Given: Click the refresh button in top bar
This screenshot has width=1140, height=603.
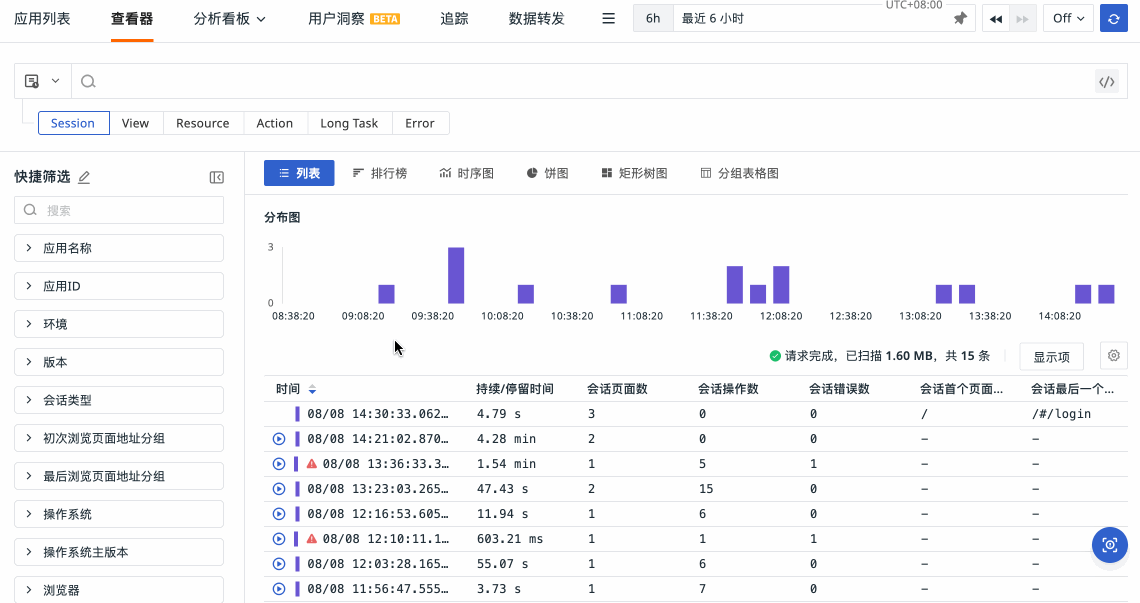Looking at the screenshot, I should point(1113,19).
